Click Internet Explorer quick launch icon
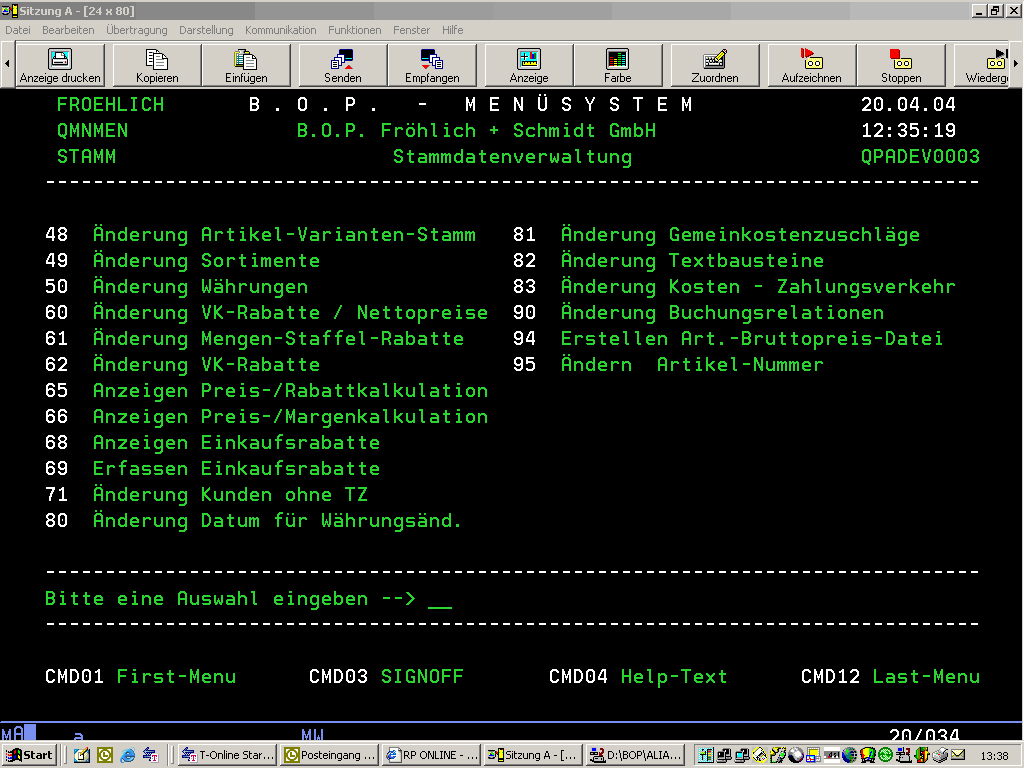Screen dimensions: 1024x768 click(127, 756)
